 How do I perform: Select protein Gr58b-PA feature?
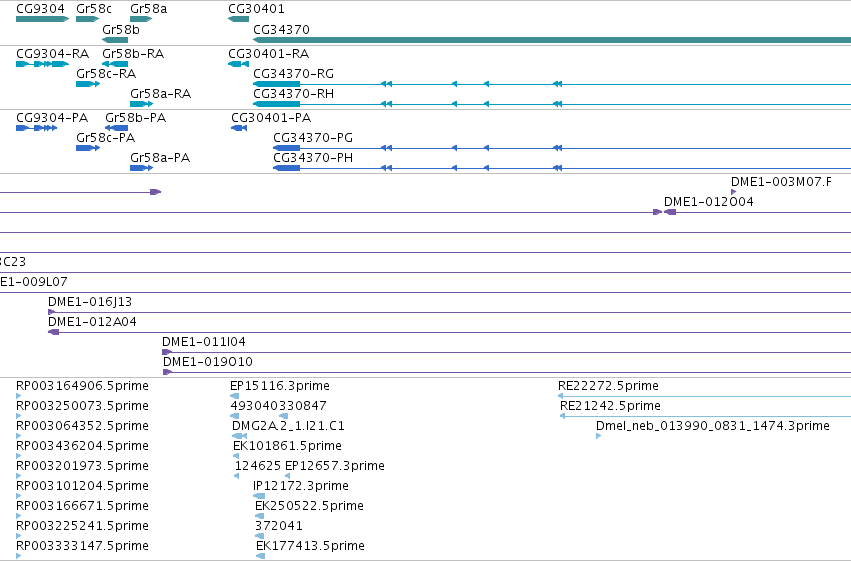tap(117, 128)
